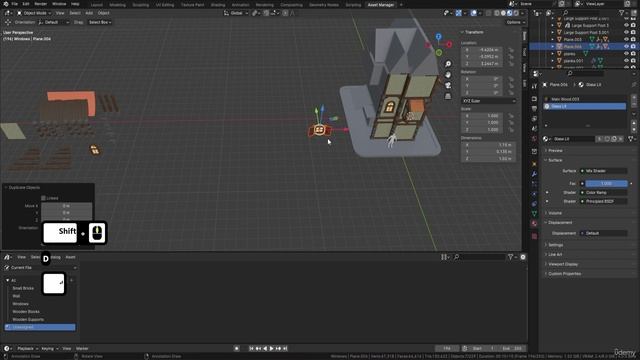This screenshot has height=360, width=640.
Task: Open the Color Ramp shader input
Action: coord(604,193)
